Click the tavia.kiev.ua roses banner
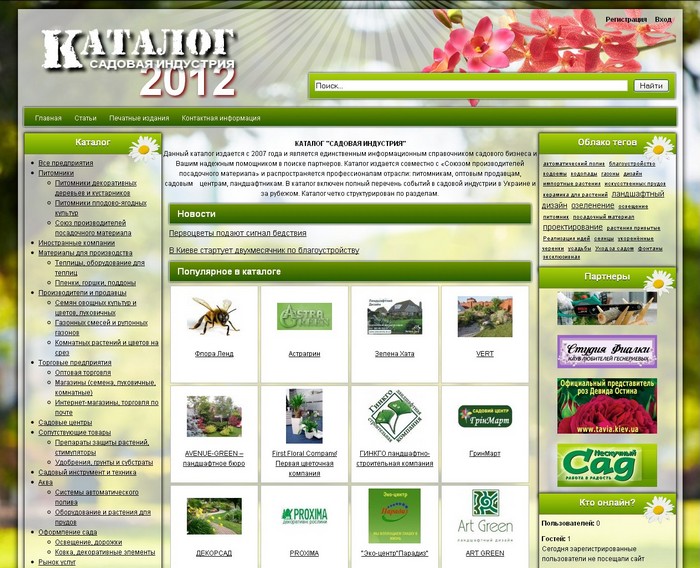This screenshot has height=568, width=700. tap(607, 406)
